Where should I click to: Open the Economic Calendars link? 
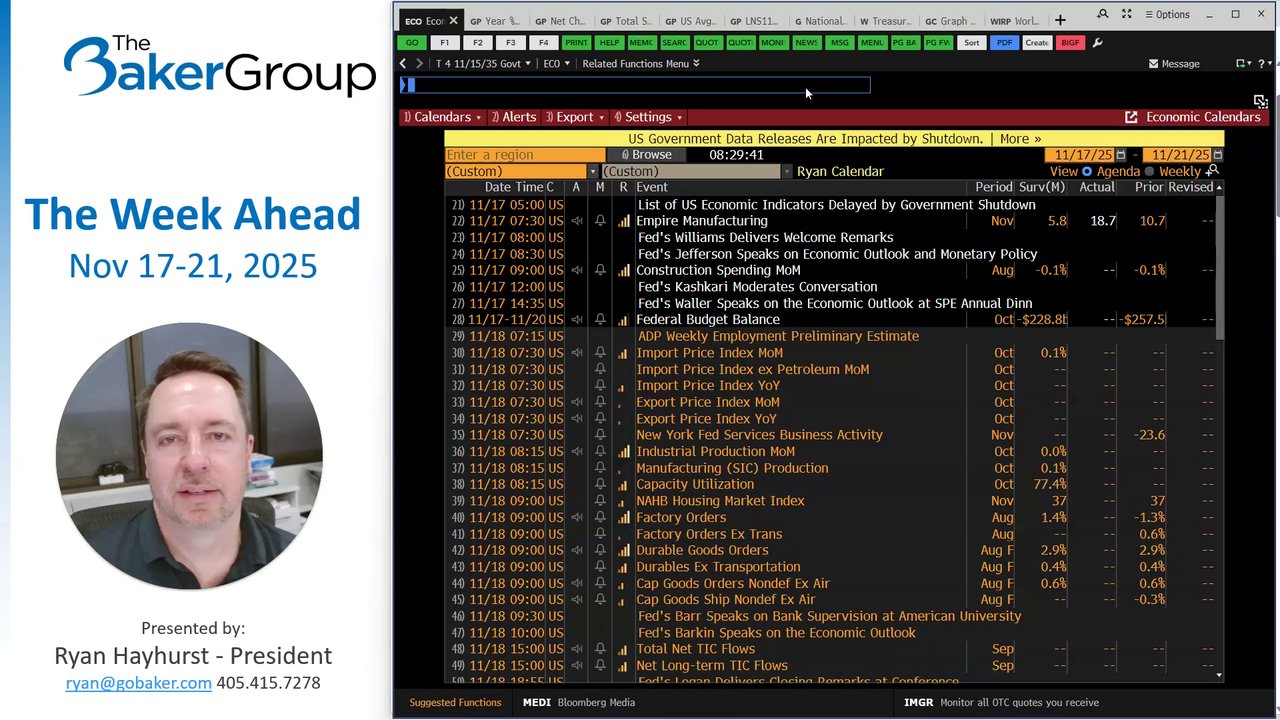[1192, 117]
